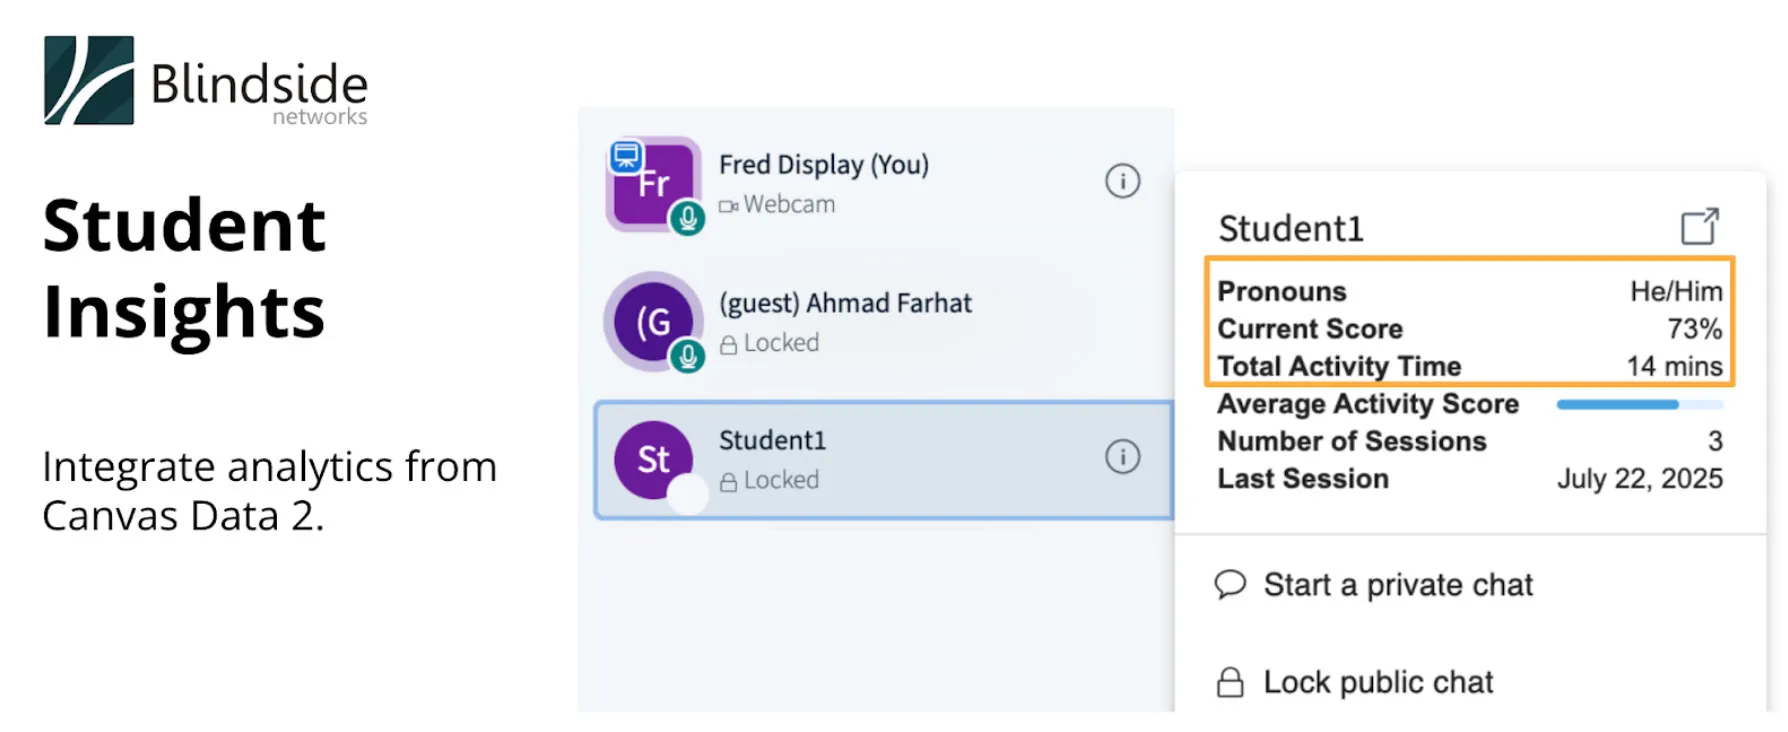
Task: Click Total Activity Time label
Action: 1339,366
